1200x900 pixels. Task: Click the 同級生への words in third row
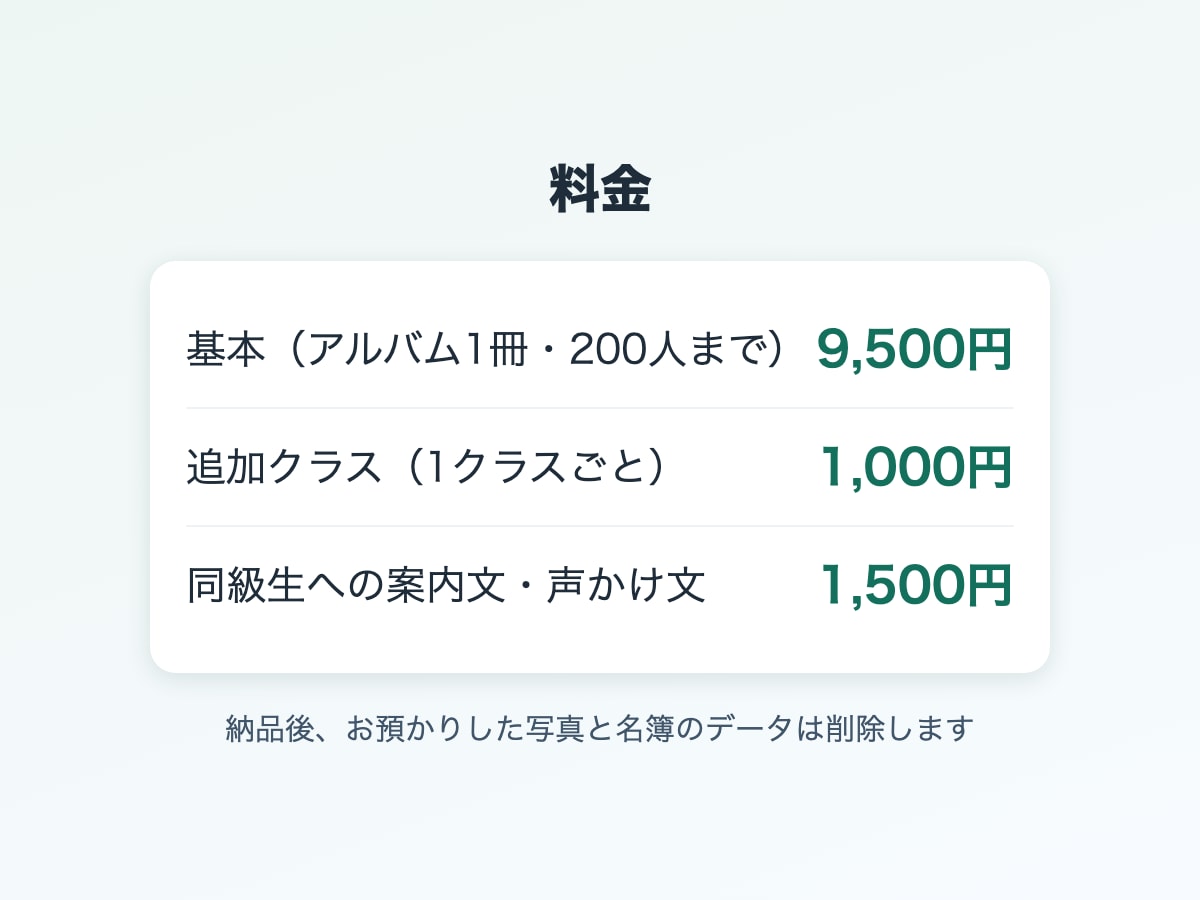[x=286, y=585]
